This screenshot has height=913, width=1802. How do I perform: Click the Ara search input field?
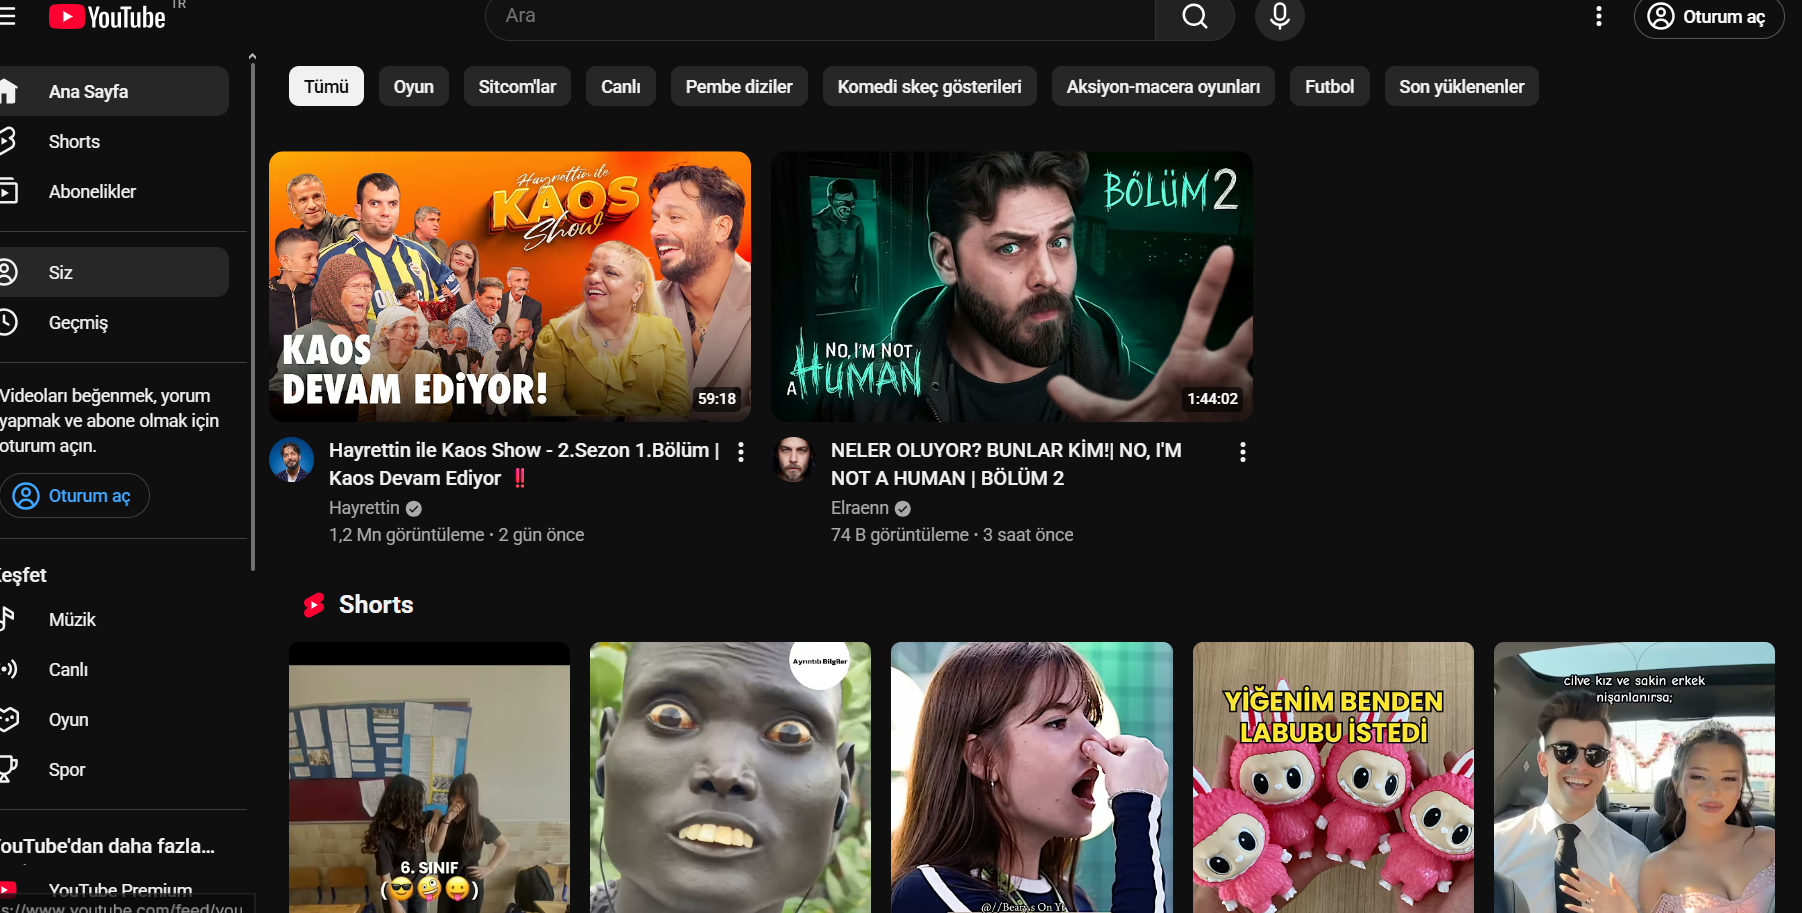(x=820, y=17)
